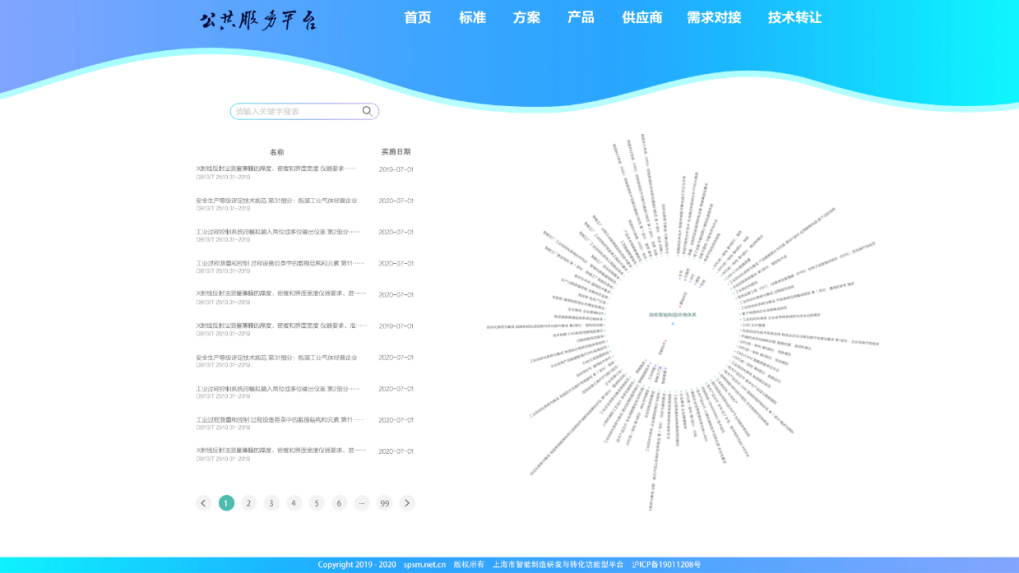1019x573 pixels.
Task: Jump to last page 99
Action: point(384,503)
